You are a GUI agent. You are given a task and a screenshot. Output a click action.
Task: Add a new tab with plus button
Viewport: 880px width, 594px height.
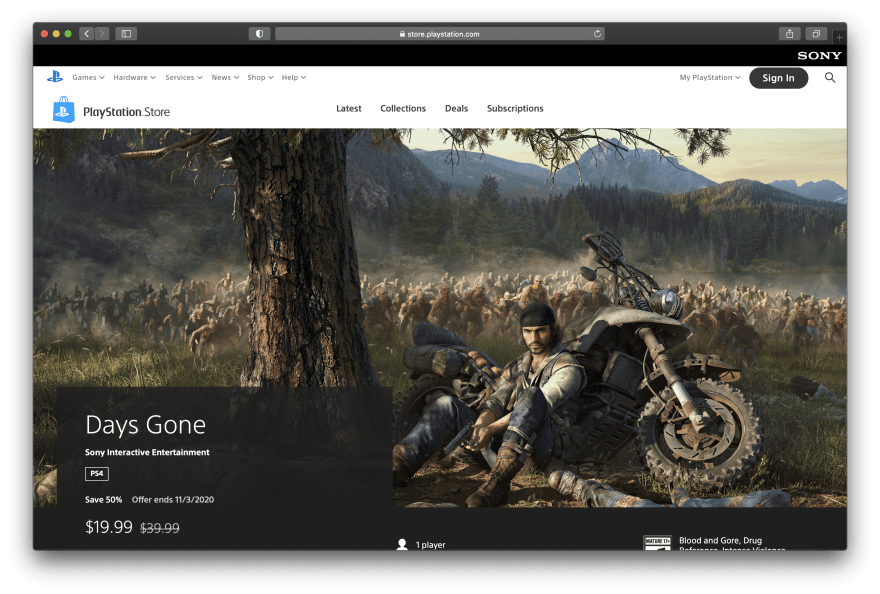click(x=839, y=37)
